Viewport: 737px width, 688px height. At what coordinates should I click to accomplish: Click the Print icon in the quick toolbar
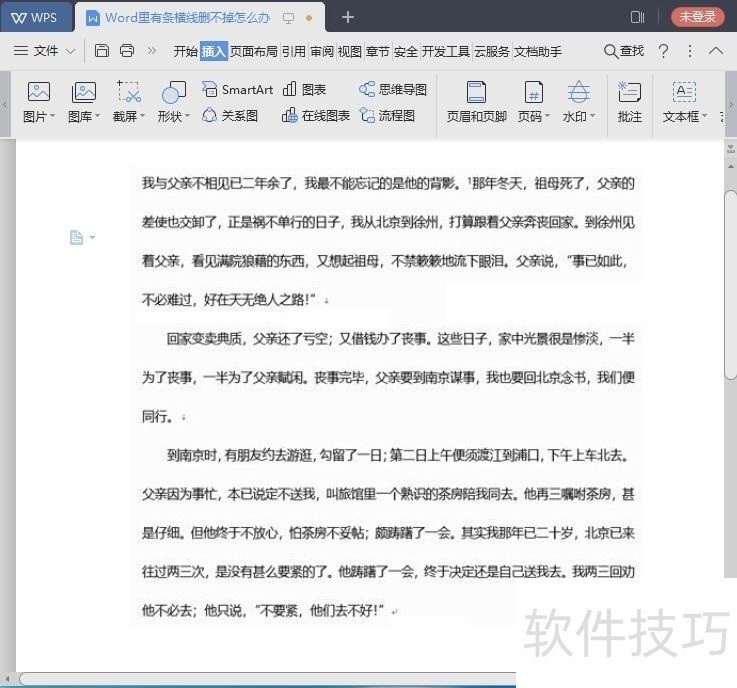pos(127,50)
